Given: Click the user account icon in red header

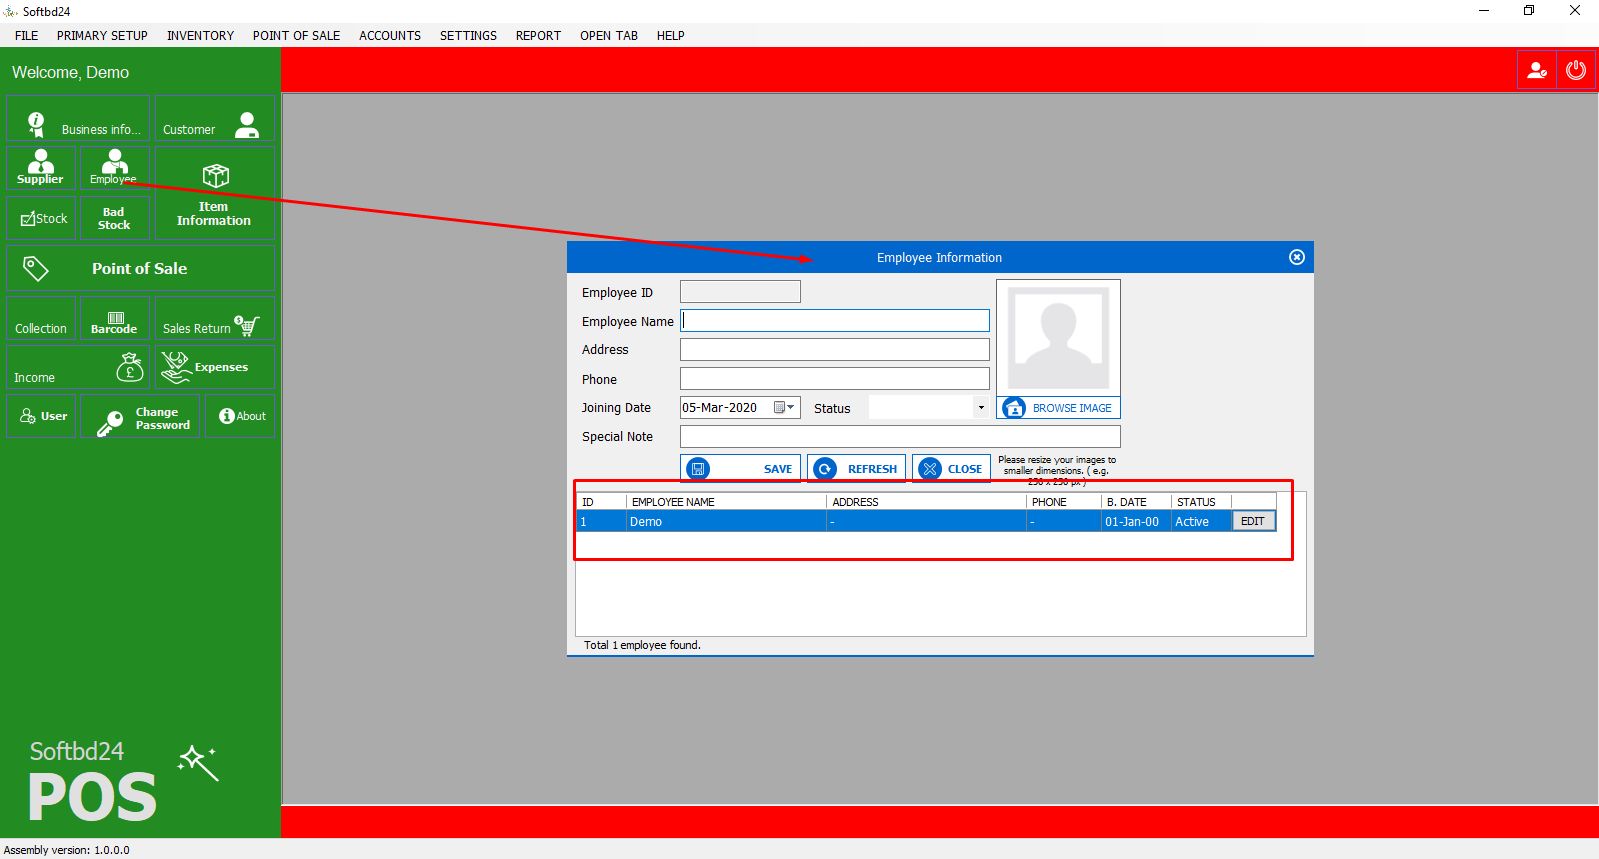Looking at the screenshot, I should pos(1537,71).
